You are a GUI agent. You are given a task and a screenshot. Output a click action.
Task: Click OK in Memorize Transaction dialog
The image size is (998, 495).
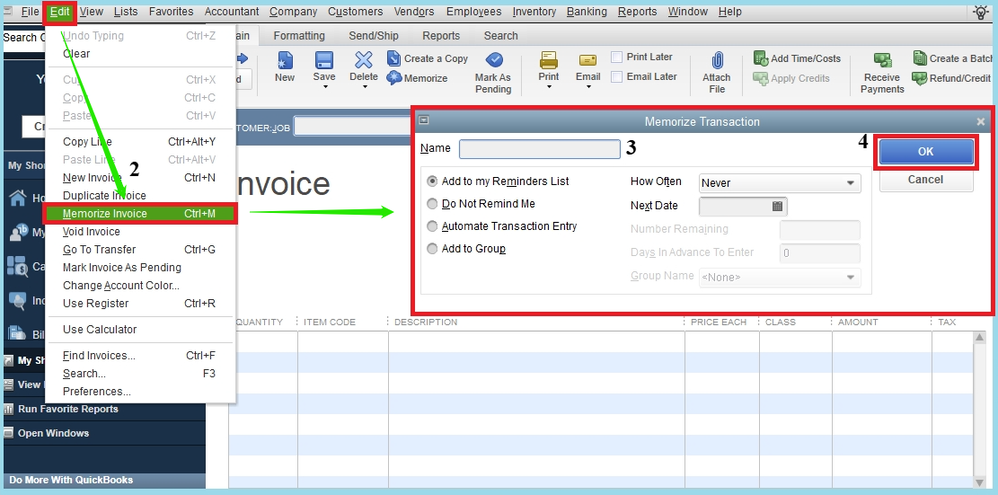(x=926, y=151)
